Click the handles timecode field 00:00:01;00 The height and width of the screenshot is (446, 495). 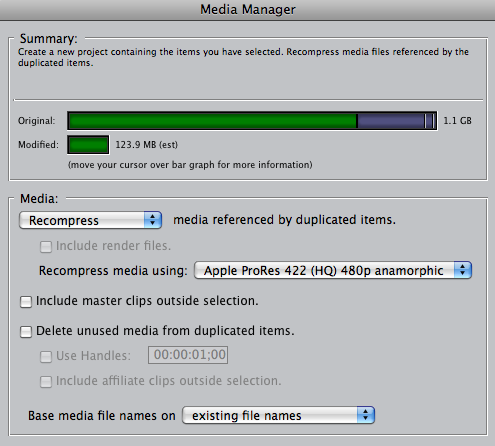(x=188, y=355)
